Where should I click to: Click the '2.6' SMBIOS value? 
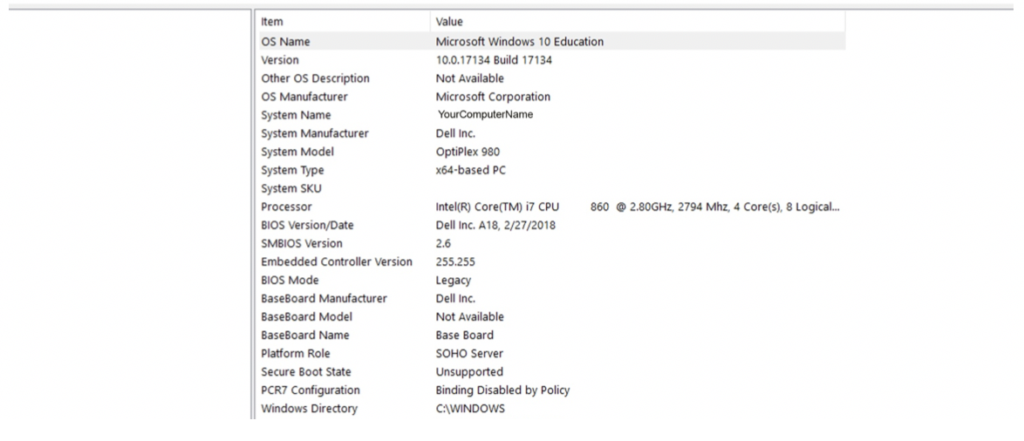coord(443,243)
